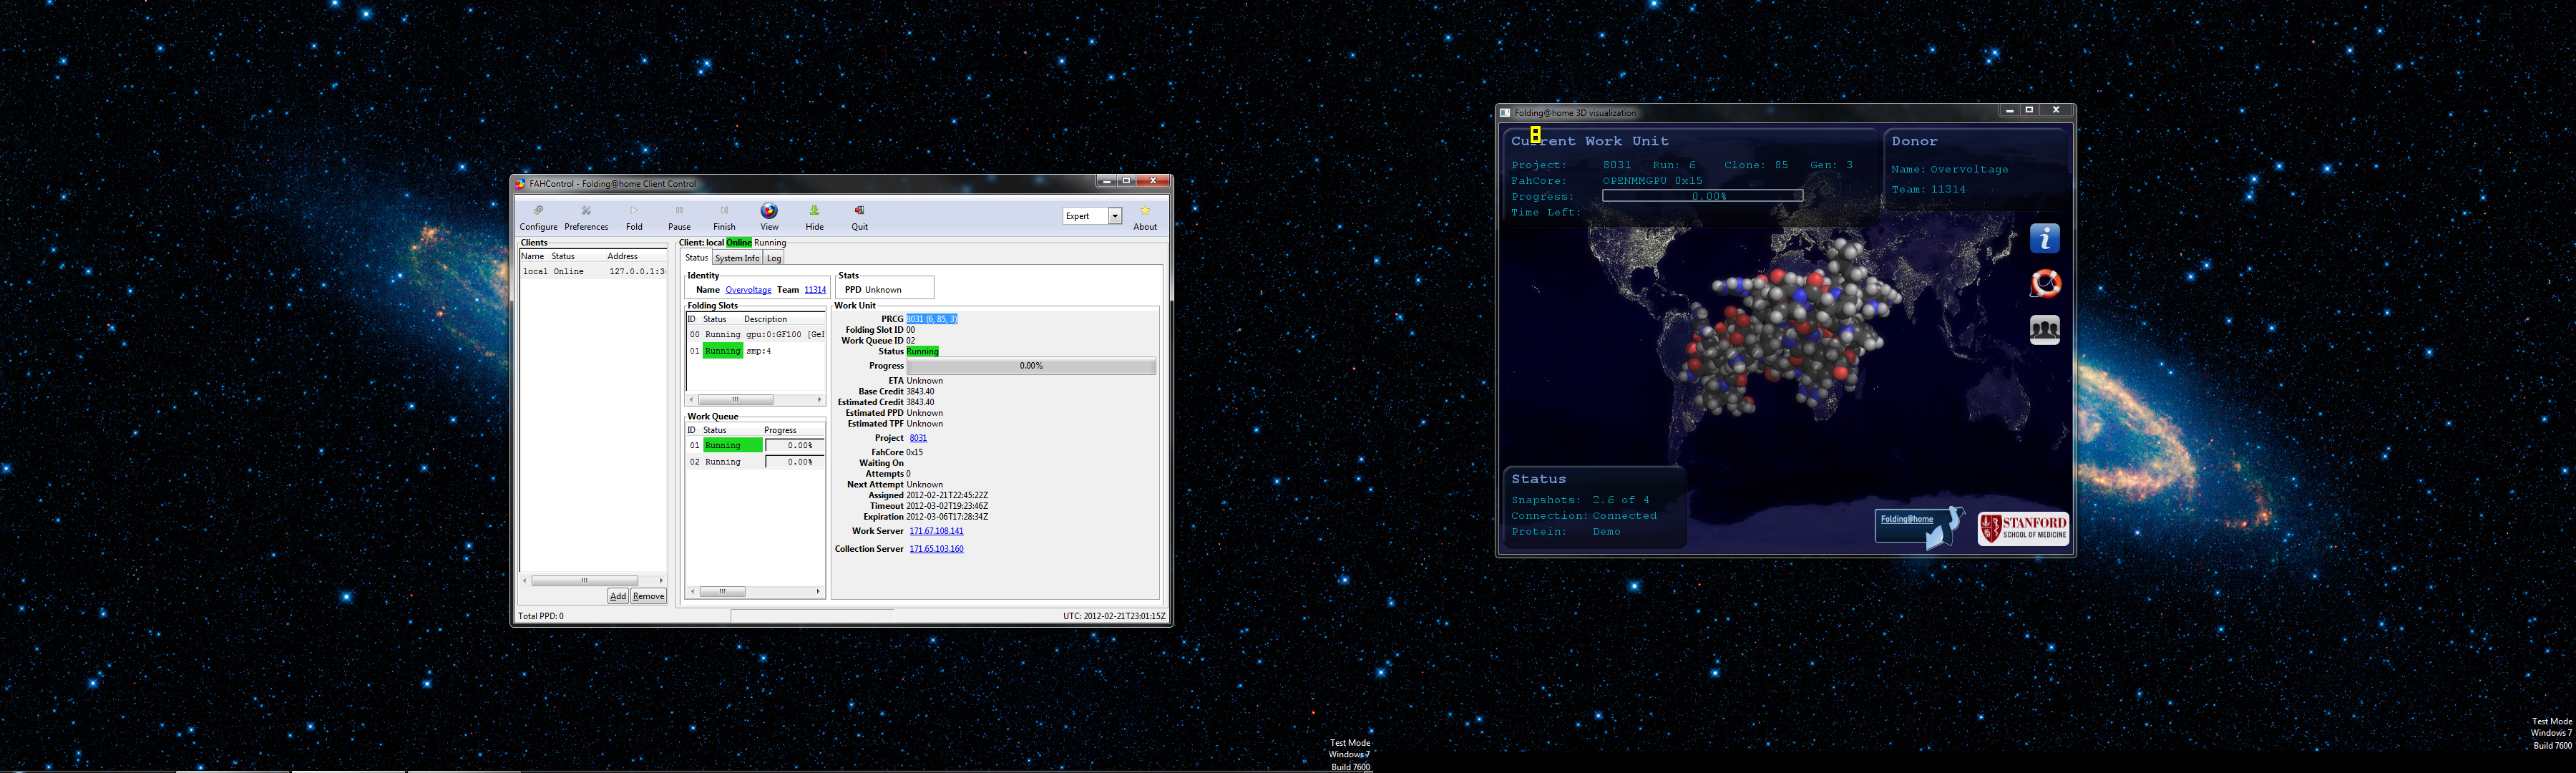Open the team 11314 link in Identity
The width and height of the screenshot is (2576, 773).
[x=816, y=290]
